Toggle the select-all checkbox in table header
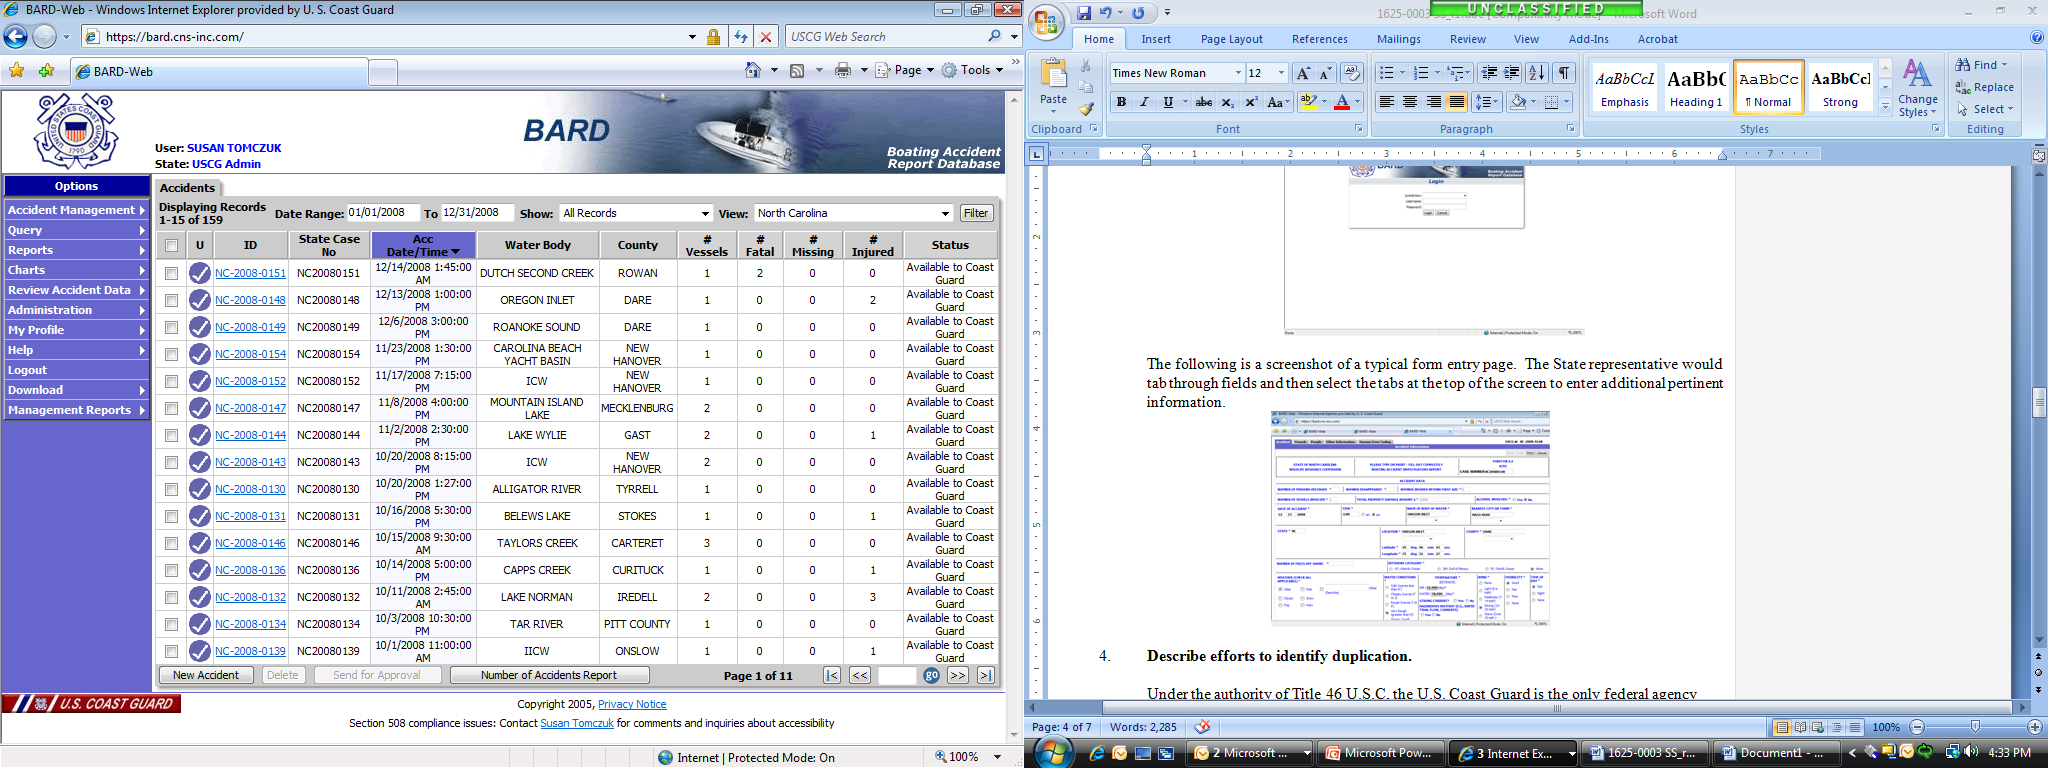Image resolution: width=2048 pixels, height=768 pixels. tap(171, 245)
